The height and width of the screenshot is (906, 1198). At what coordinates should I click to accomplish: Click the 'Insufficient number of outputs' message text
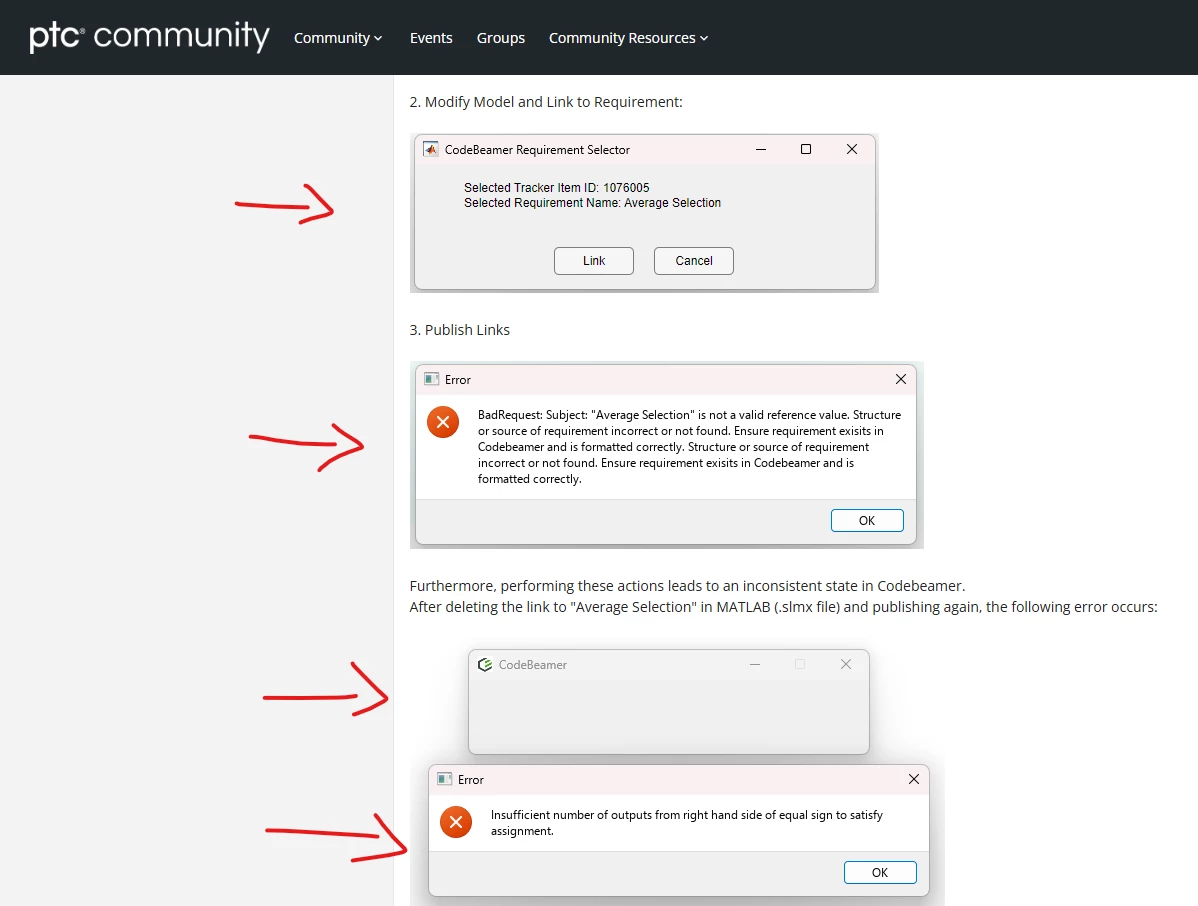pyautogui.click(x=686, y=823)
